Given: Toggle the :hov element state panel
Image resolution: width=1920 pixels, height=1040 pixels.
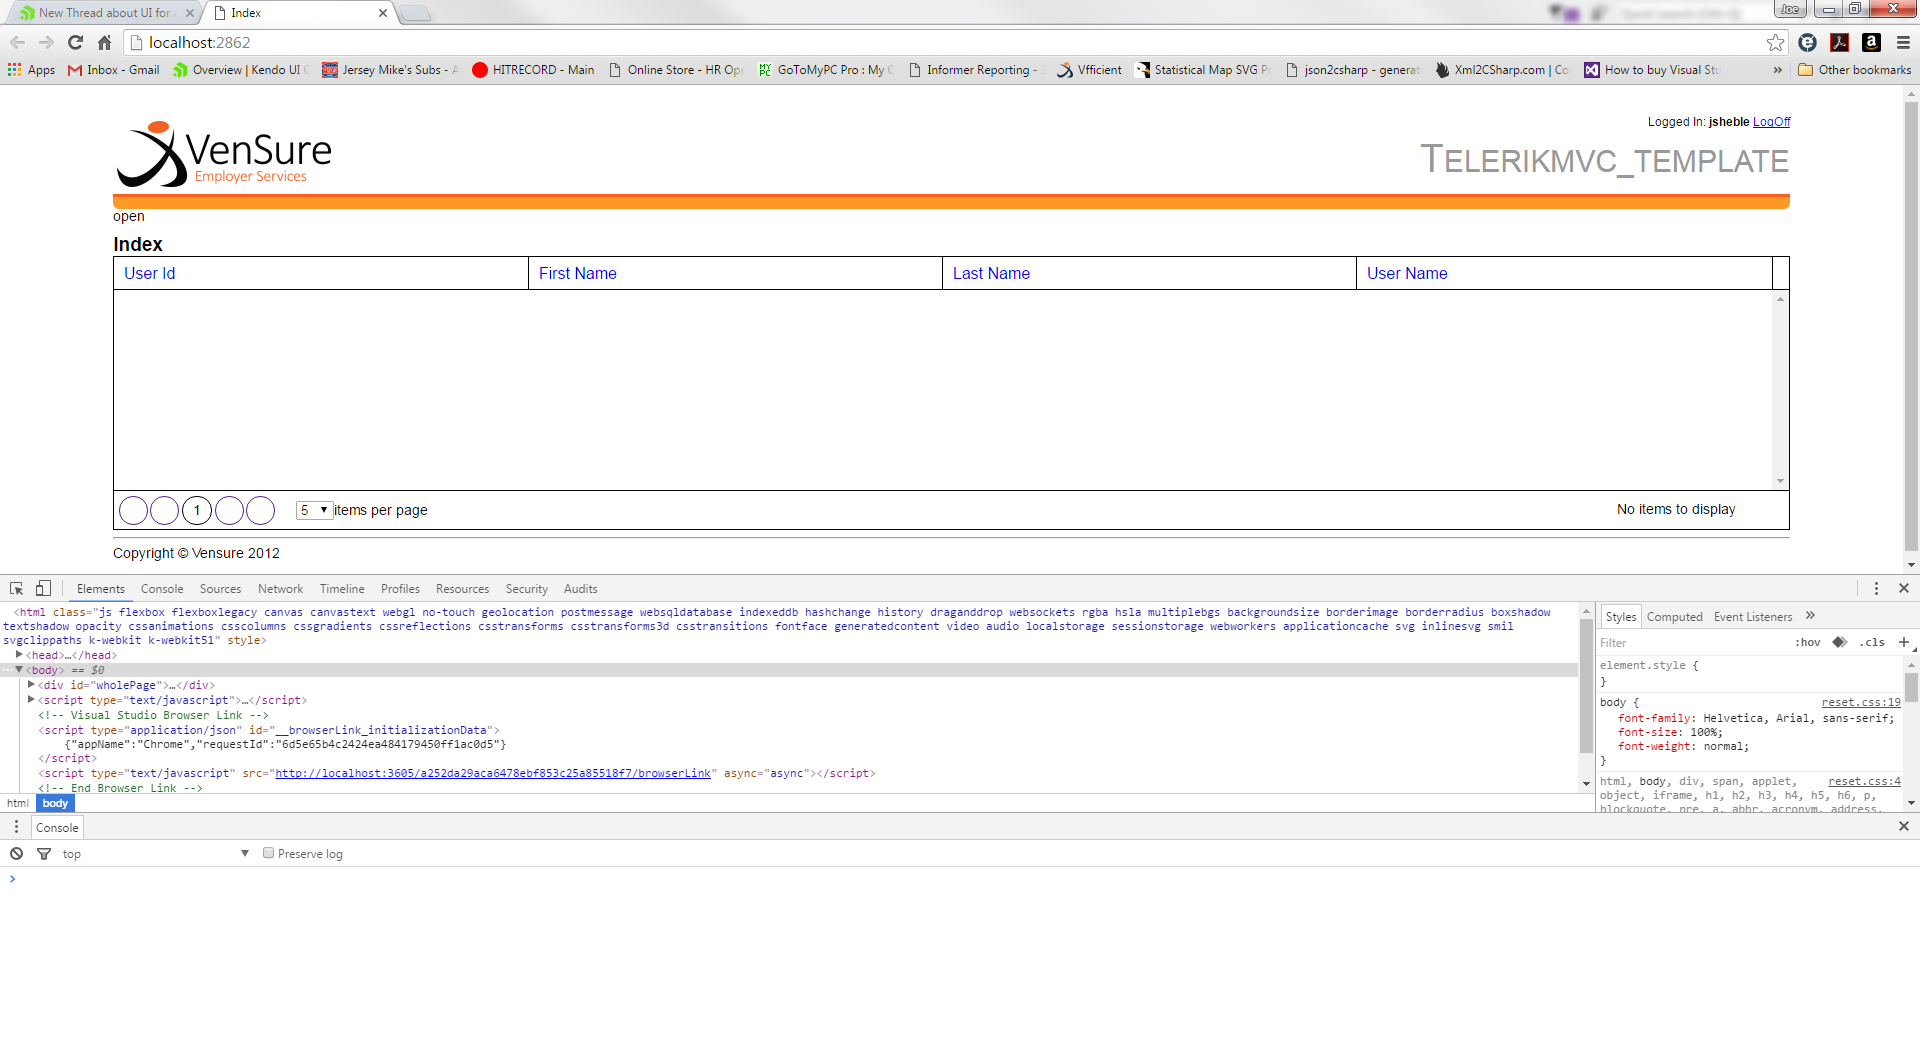Looking at the screenshot, I should coord(1807,642).
